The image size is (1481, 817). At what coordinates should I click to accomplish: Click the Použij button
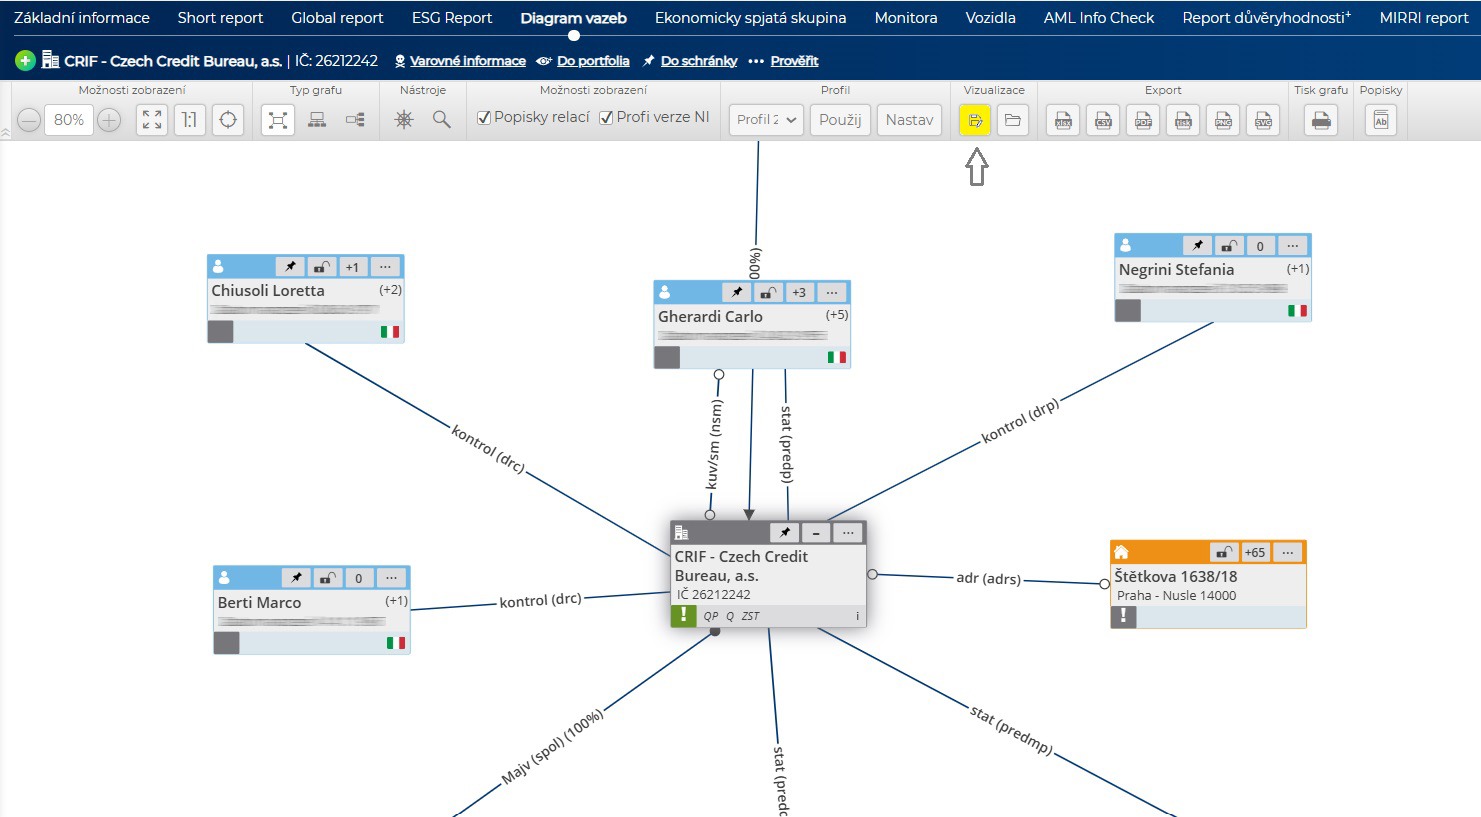point(840,120)
